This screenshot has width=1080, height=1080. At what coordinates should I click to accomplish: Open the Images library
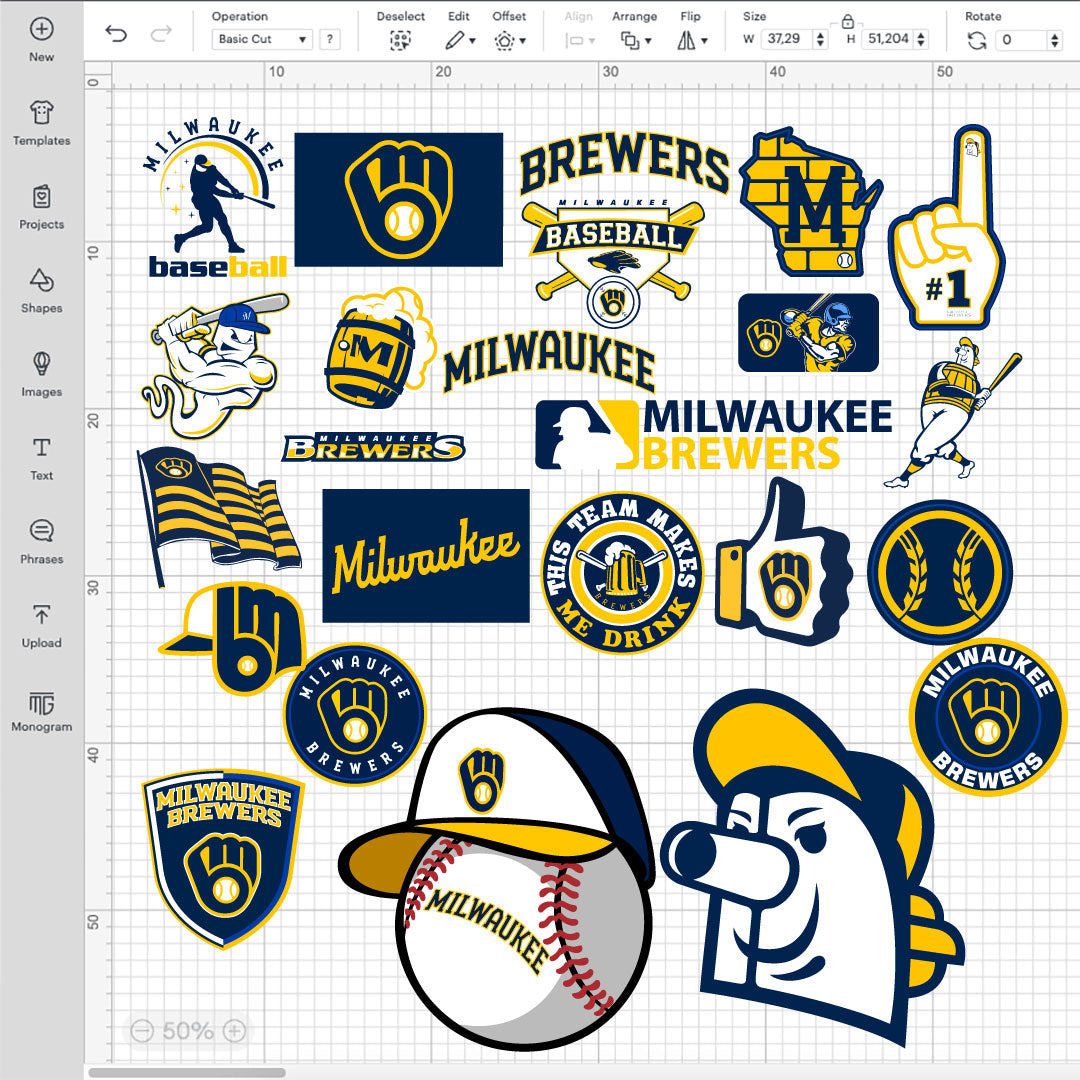point(41,375)
